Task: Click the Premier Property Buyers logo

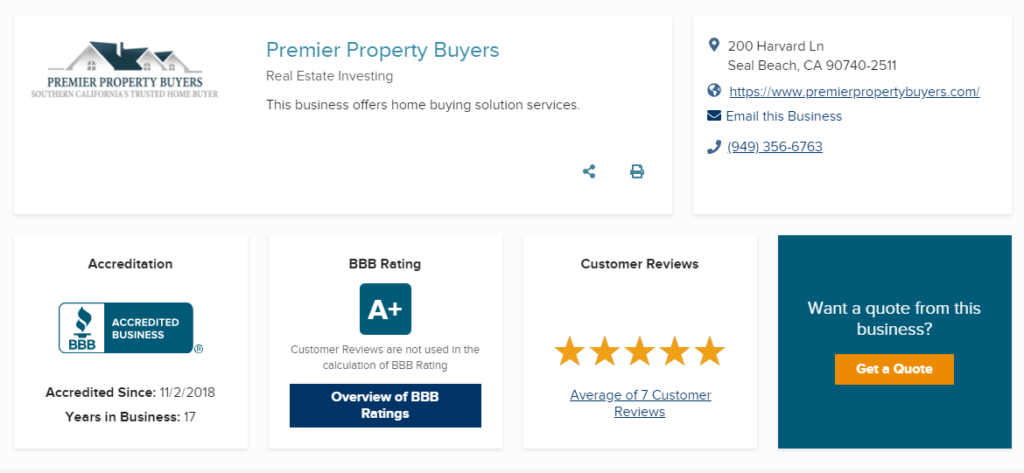Action: pyautogui.click(x=125, y=70)
